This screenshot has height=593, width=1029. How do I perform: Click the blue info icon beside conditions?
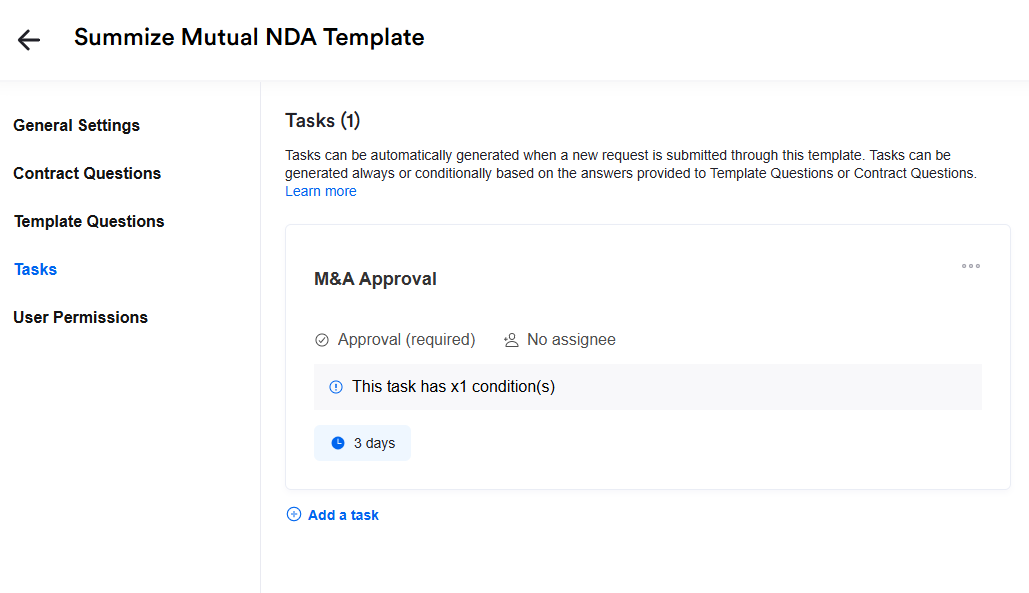point(336,387)
